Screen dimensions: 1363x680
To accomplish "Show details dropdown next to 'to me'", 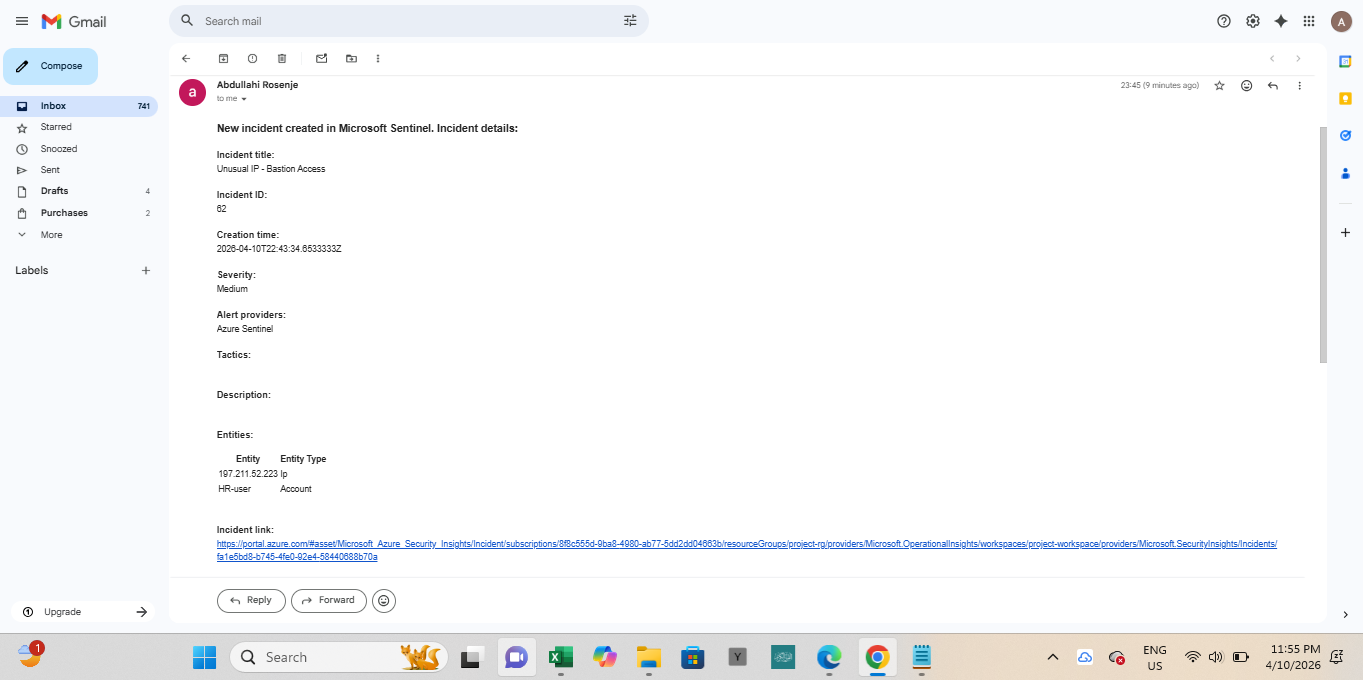I will (x=243, y=99).
